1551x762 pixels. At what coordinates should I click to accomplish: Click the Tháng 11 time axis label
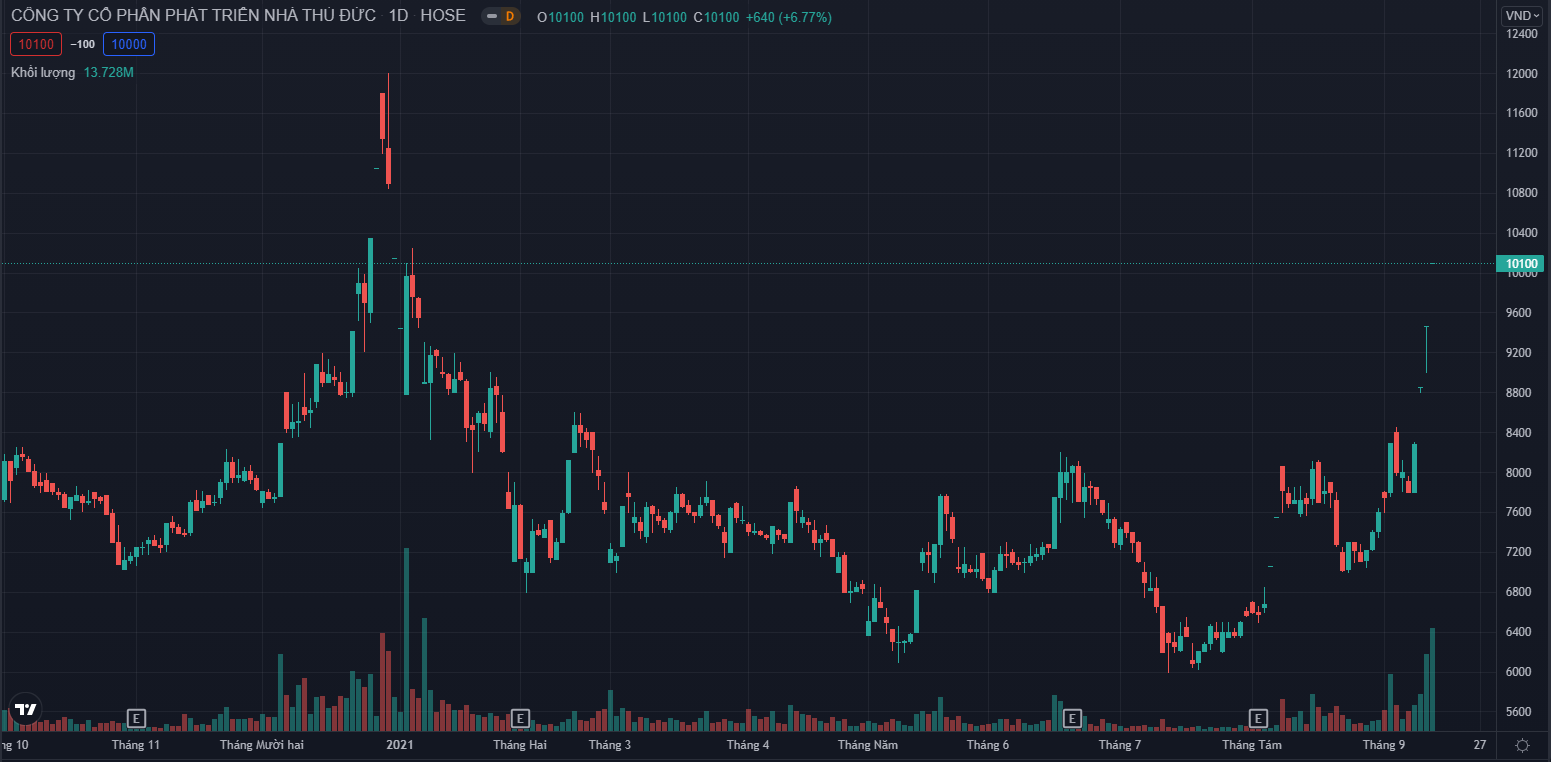[136, 745]
